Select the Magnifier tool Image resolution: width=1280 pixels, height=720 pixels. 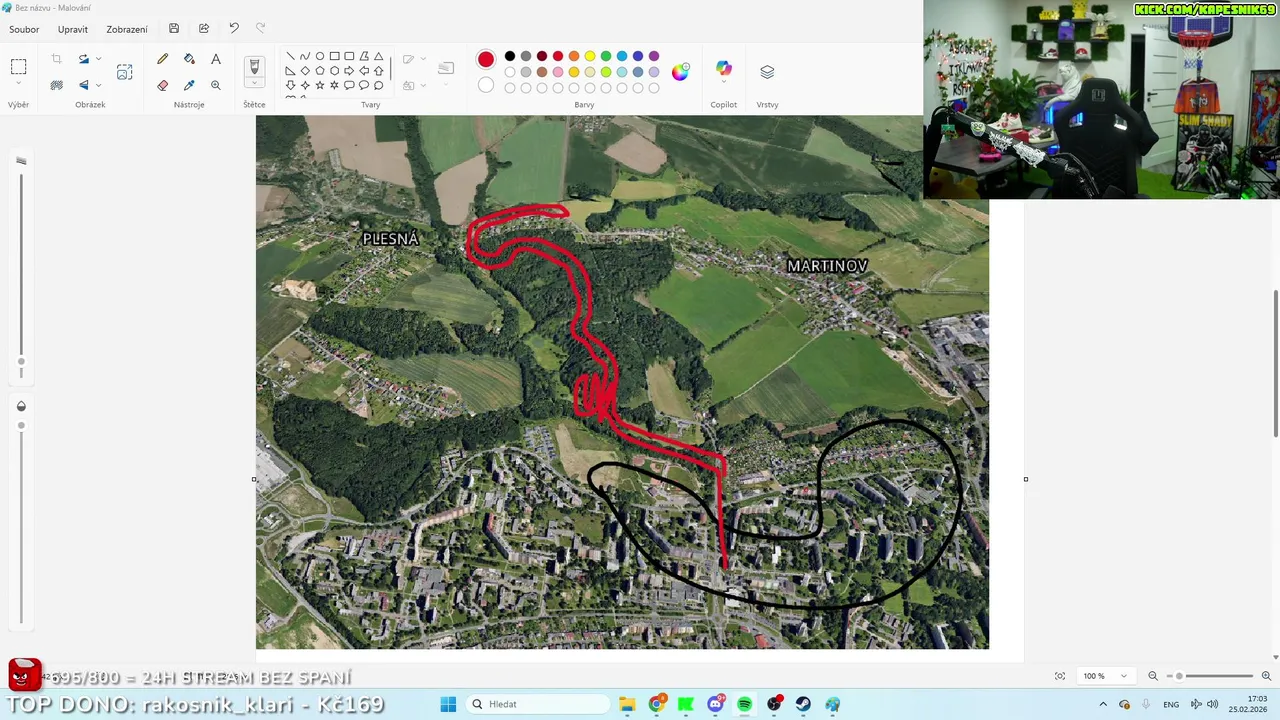tap(215, 85)
